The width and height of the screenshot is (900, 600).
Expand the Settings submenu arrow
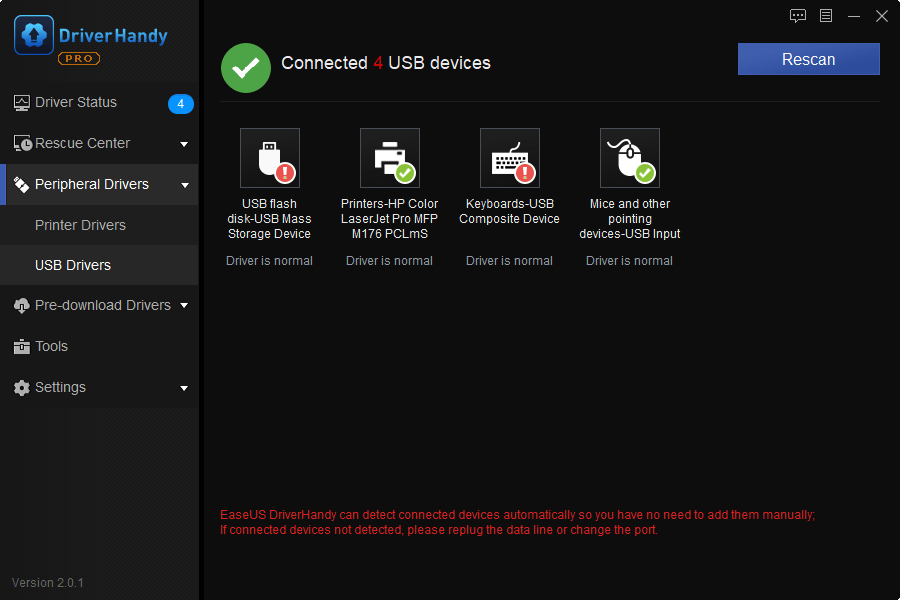(x=184, y=388)
